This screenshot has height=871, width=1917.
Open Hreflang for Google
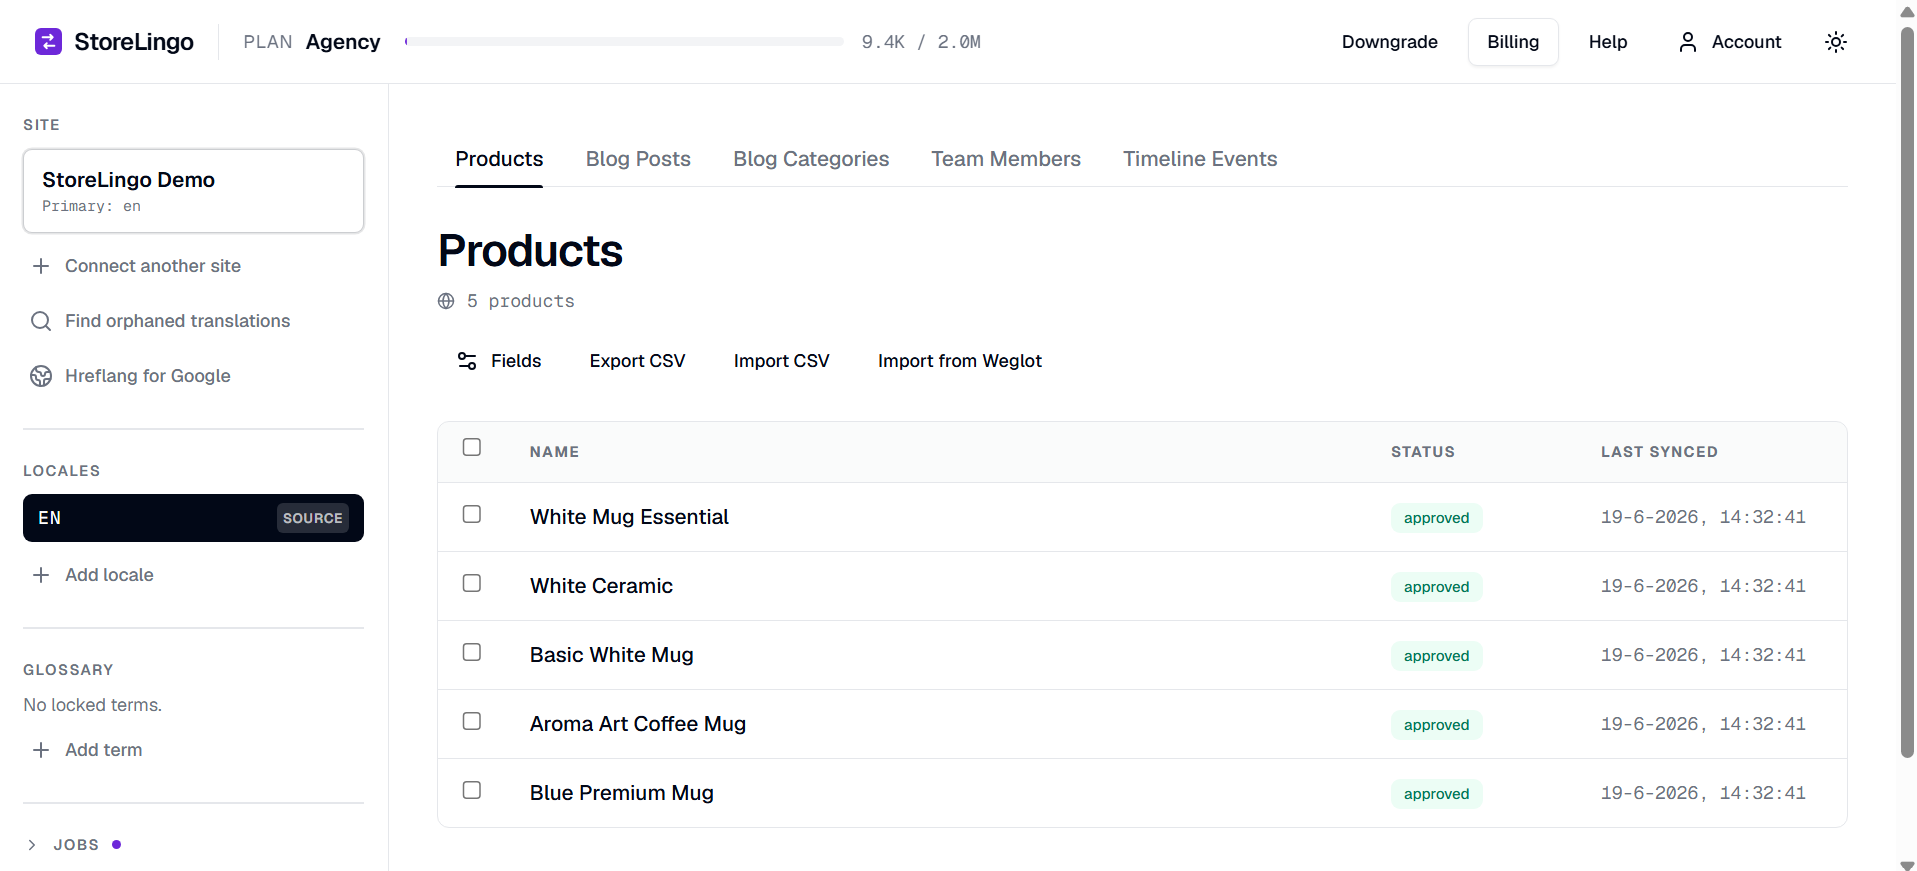[x=148, y=376]
